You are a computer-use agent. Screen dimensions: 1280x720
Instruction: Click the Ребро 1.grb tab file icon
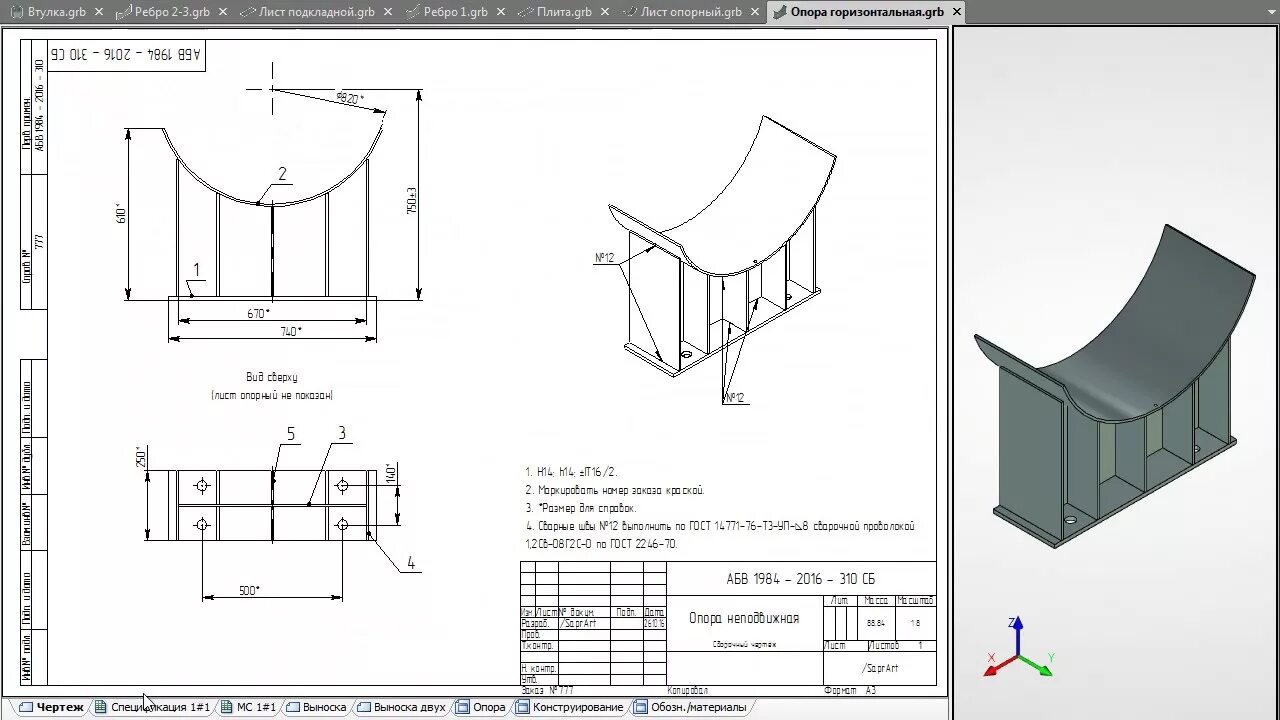coord(414,12)
